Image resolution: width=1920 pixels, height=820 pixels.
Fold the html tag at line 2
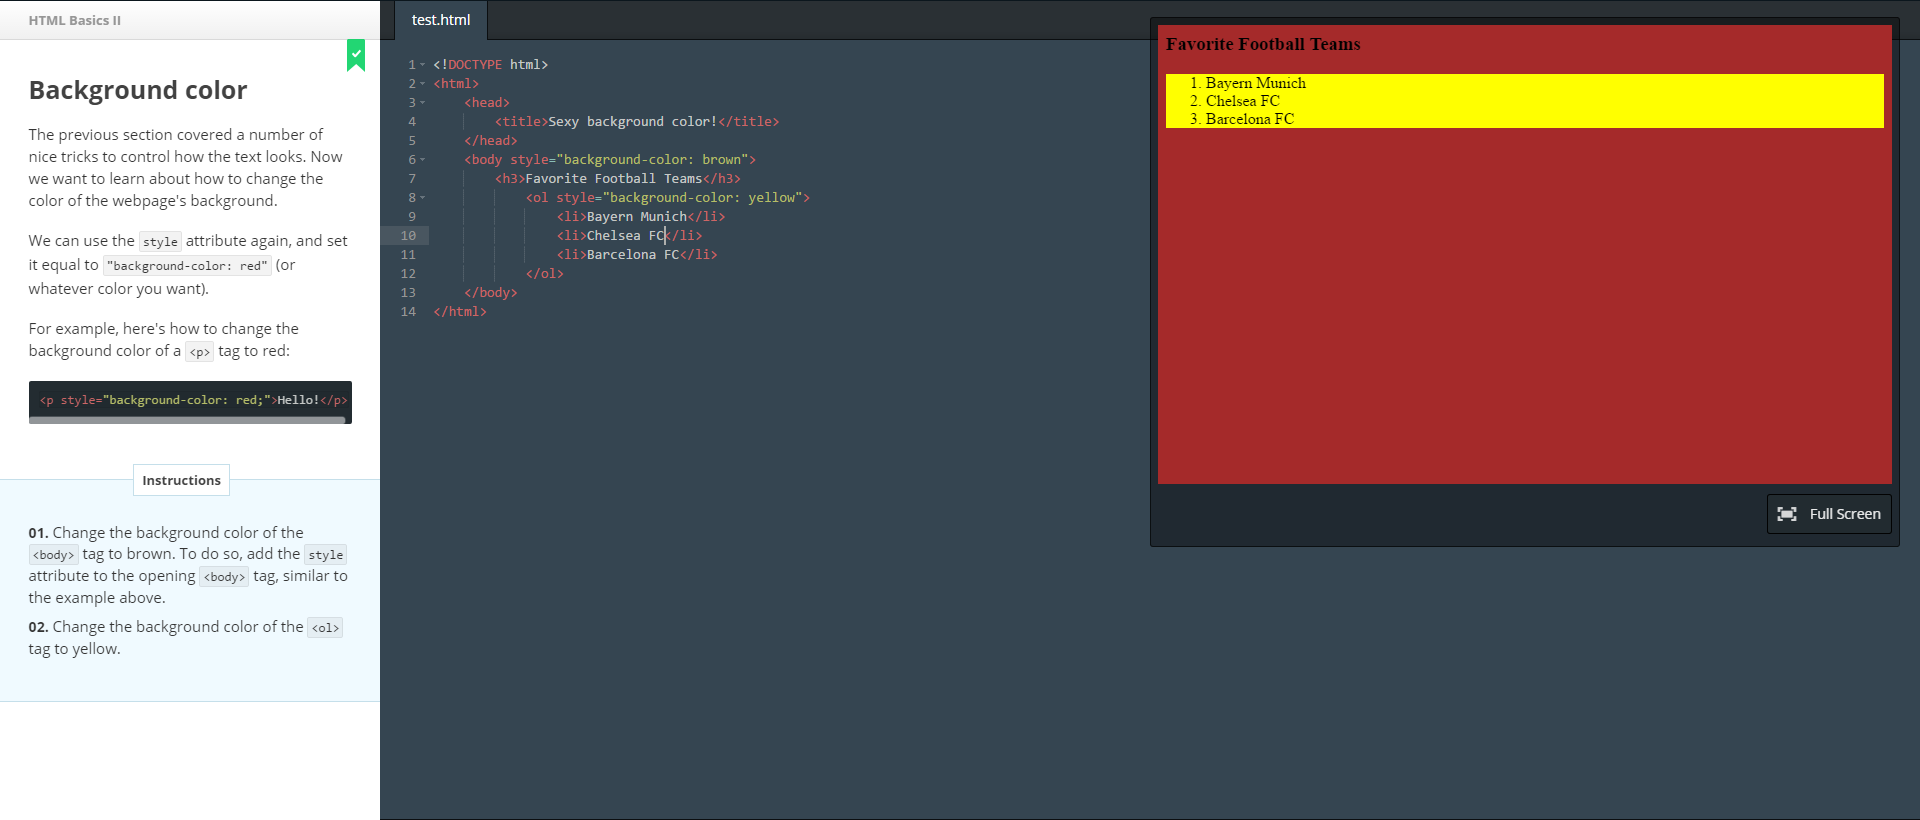pyautogui.click(x=423, y=84)
